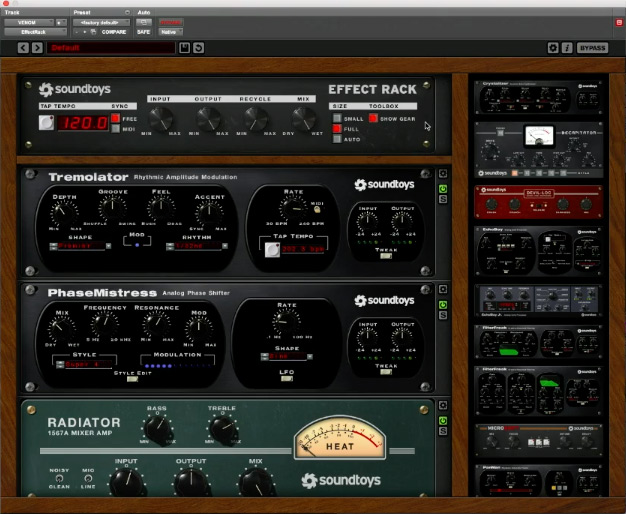626x514 pixels.
Task: Toggle SHOW GEAR toolbox option
Action: 373,118
